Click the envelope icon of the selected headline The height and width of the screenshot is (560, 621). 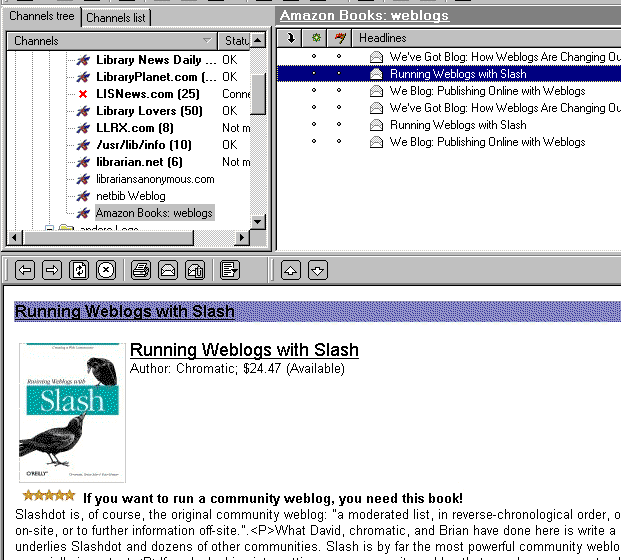point(376,74)
